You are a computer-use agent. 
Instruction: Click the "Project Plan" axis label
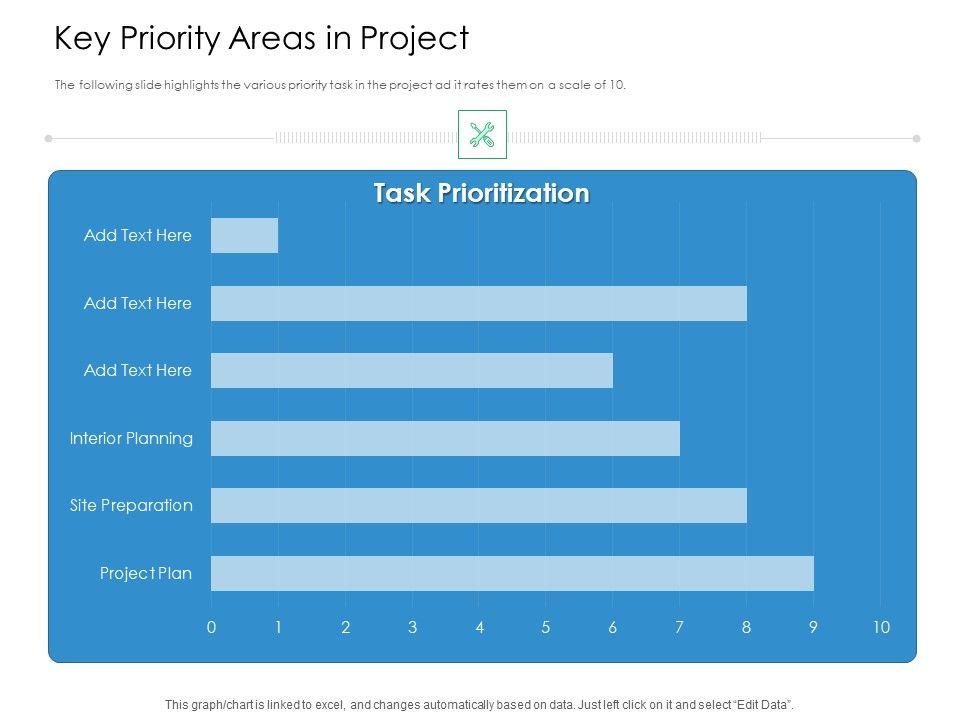point(146,573)
